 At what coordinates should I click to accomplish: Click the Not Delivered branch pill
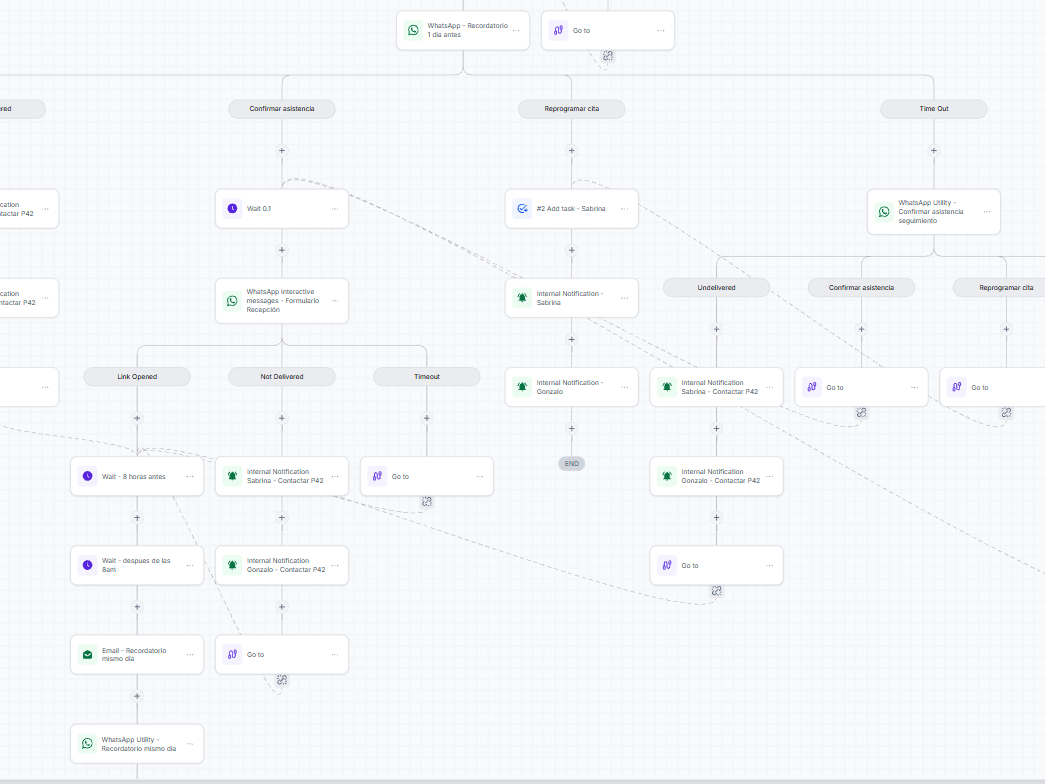tap(282, 377)
